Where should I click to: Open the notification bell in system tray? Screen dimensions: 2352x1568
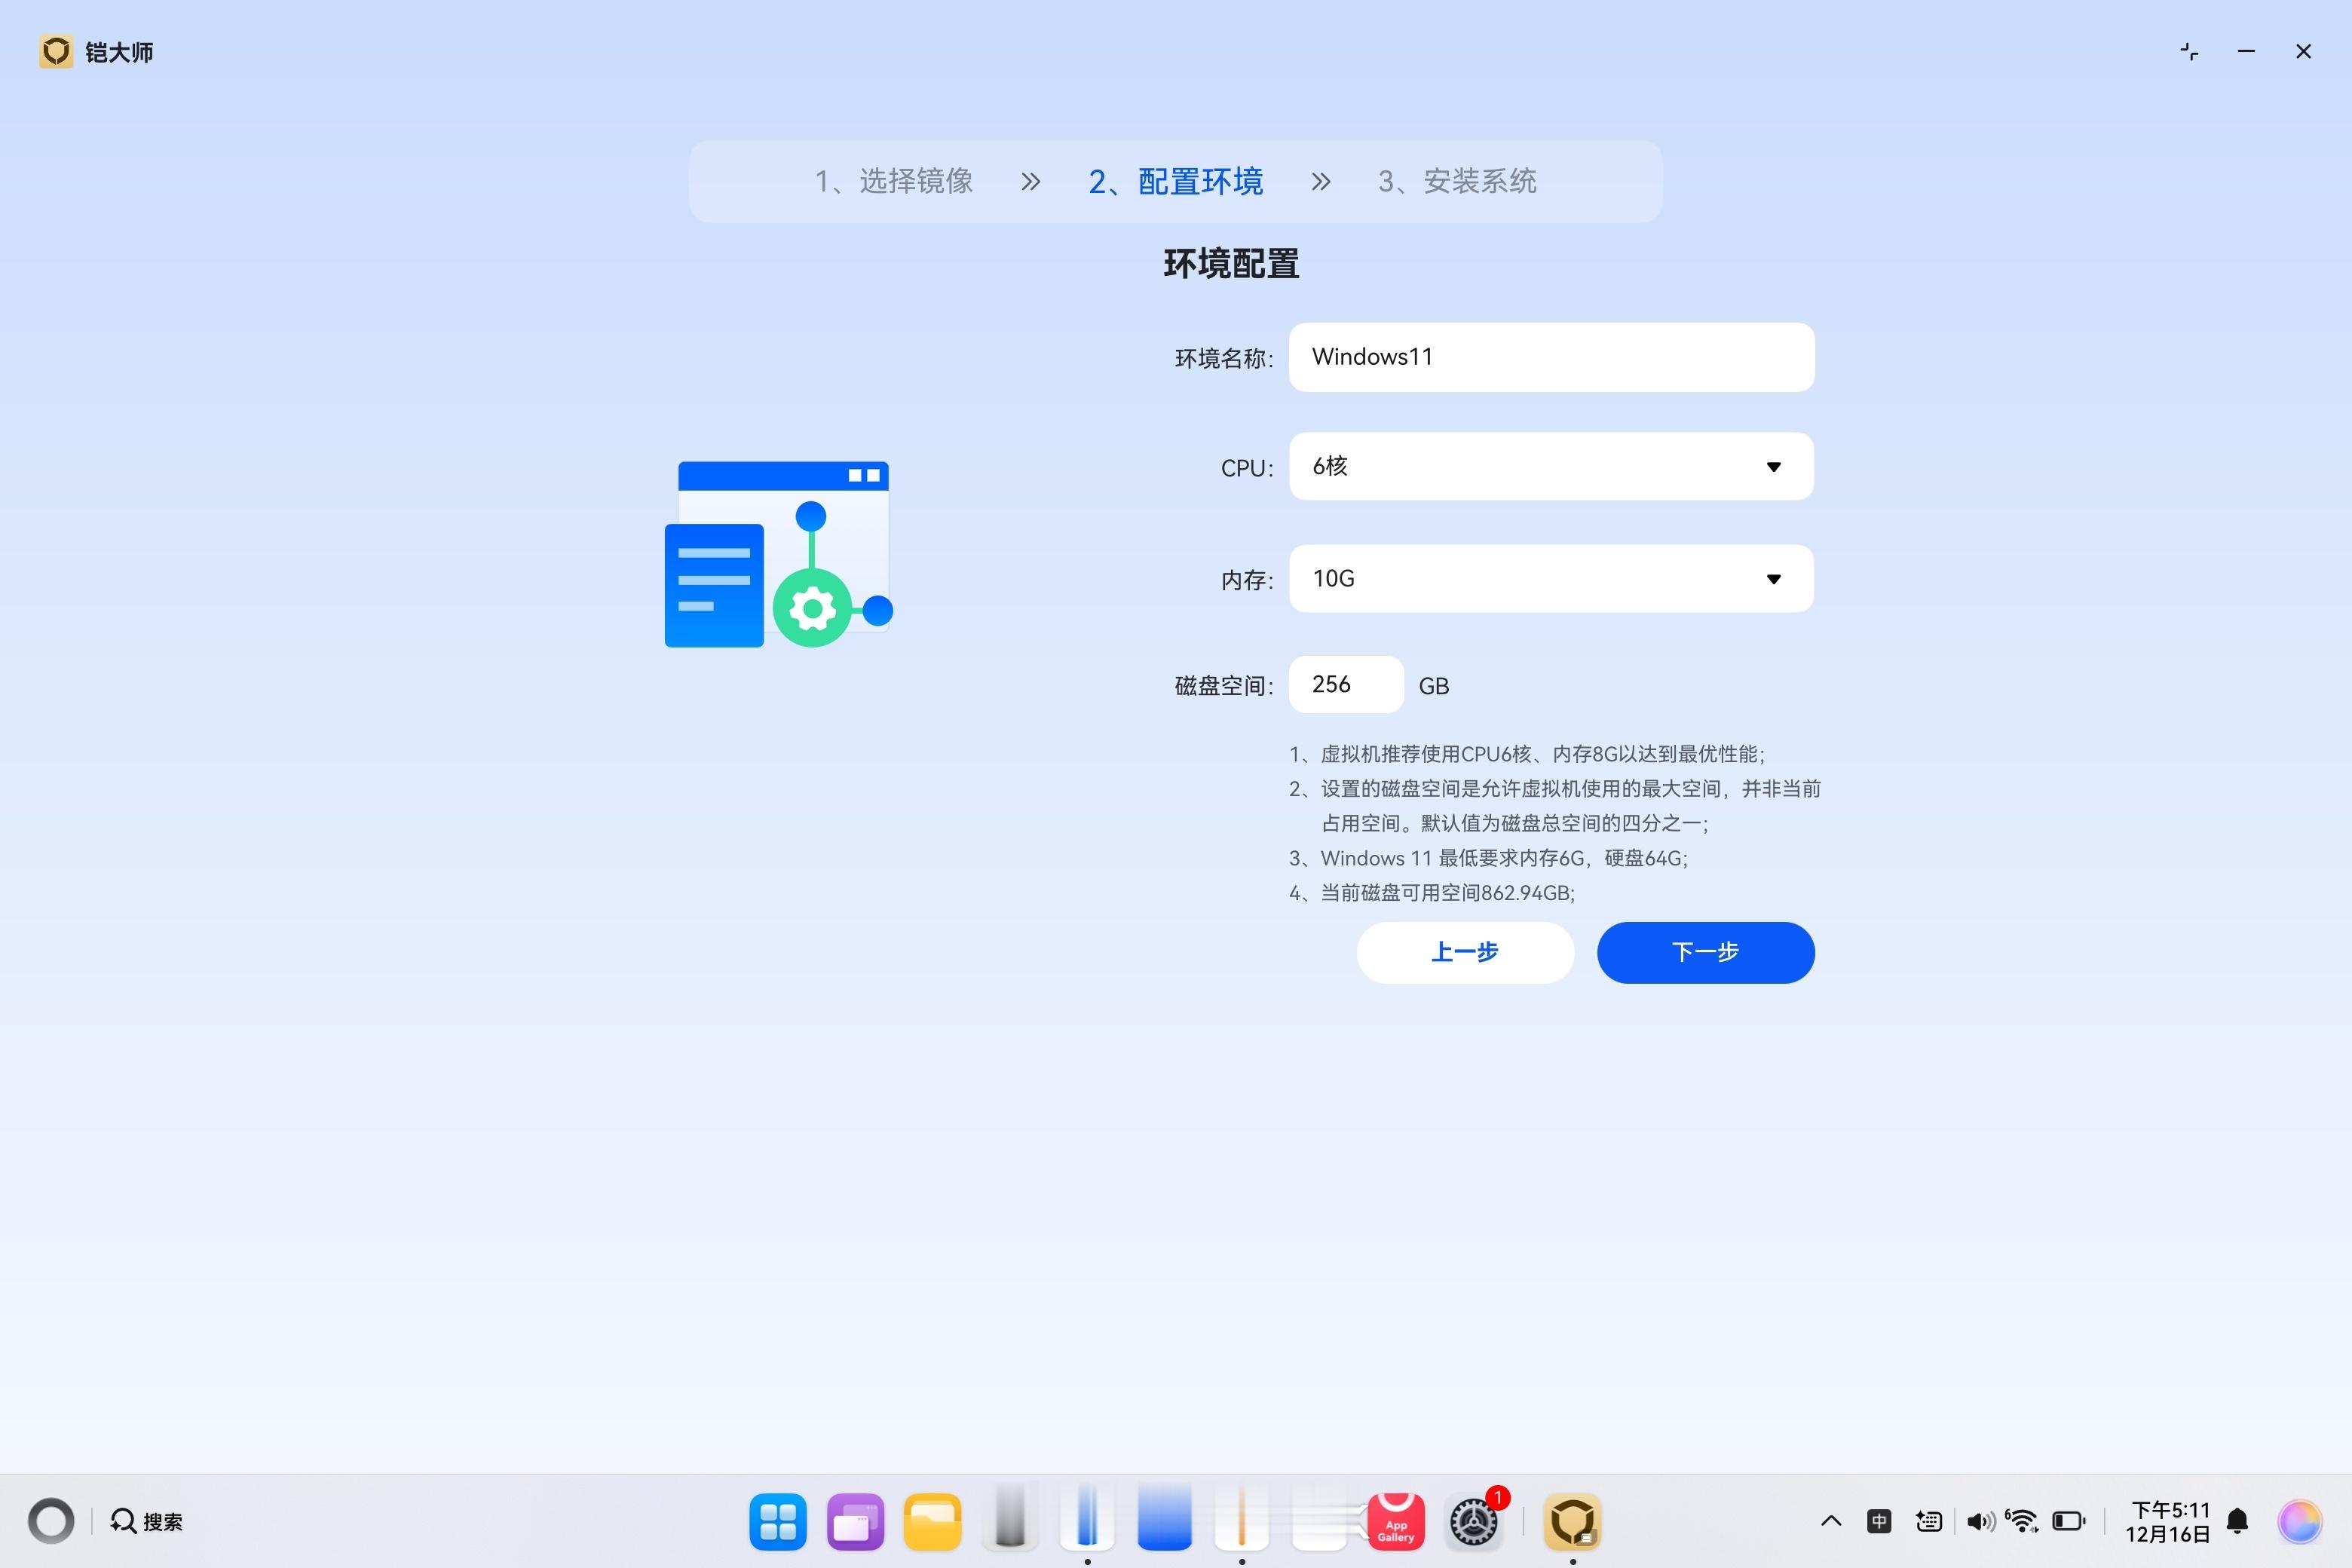[x=2238, y=1521]
